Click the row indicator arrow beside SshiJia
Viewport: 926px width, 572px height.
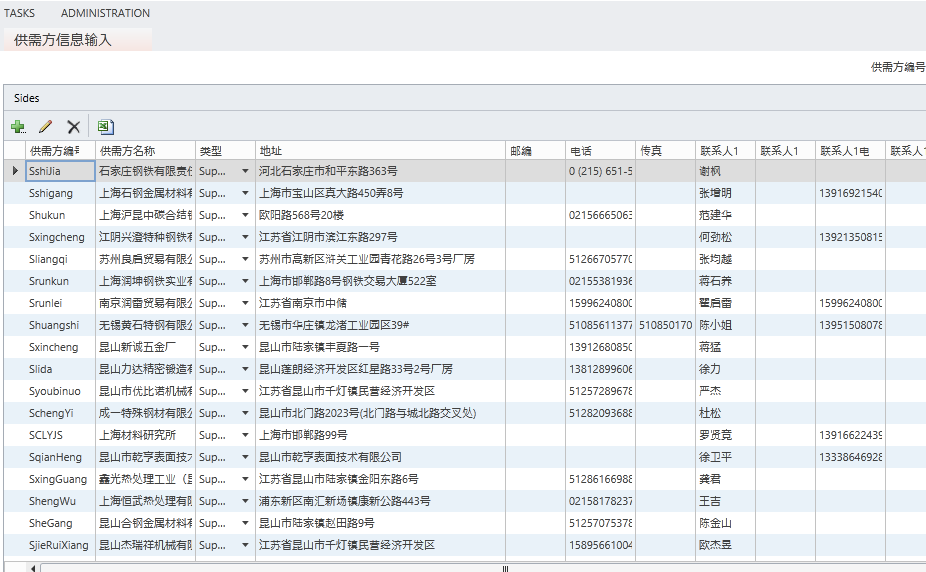[14, 171]
